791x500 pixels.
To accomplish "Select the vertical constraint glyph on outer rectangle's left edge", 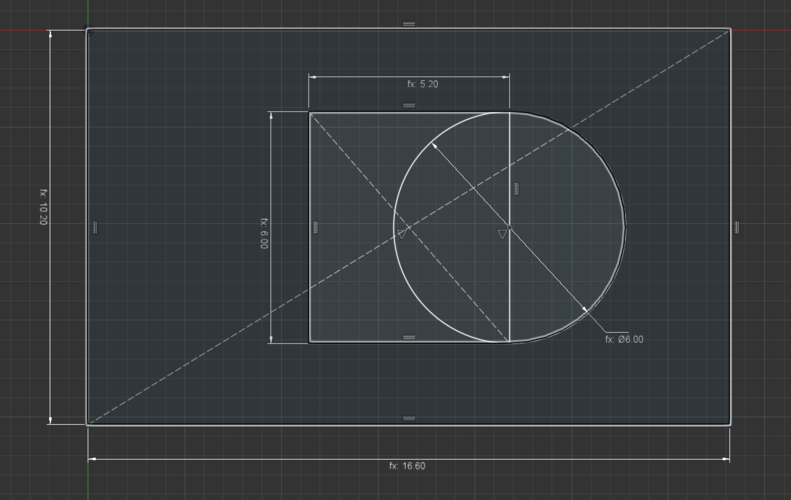I will pyautogui.click(x=95, y=228).
